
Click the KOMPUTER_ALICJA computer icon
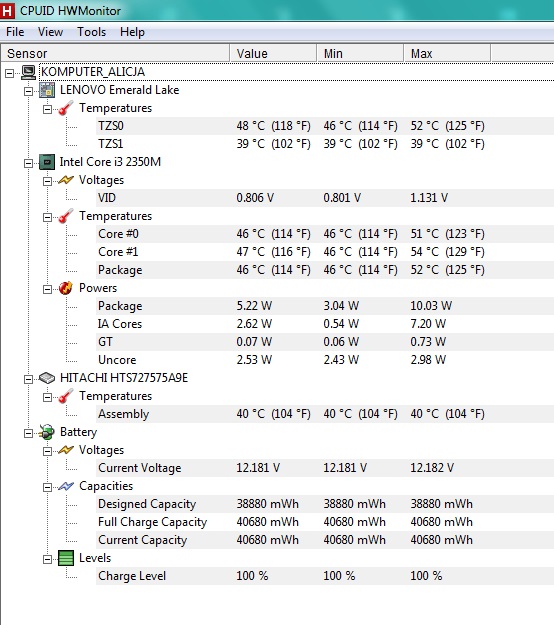click(29, 72)
